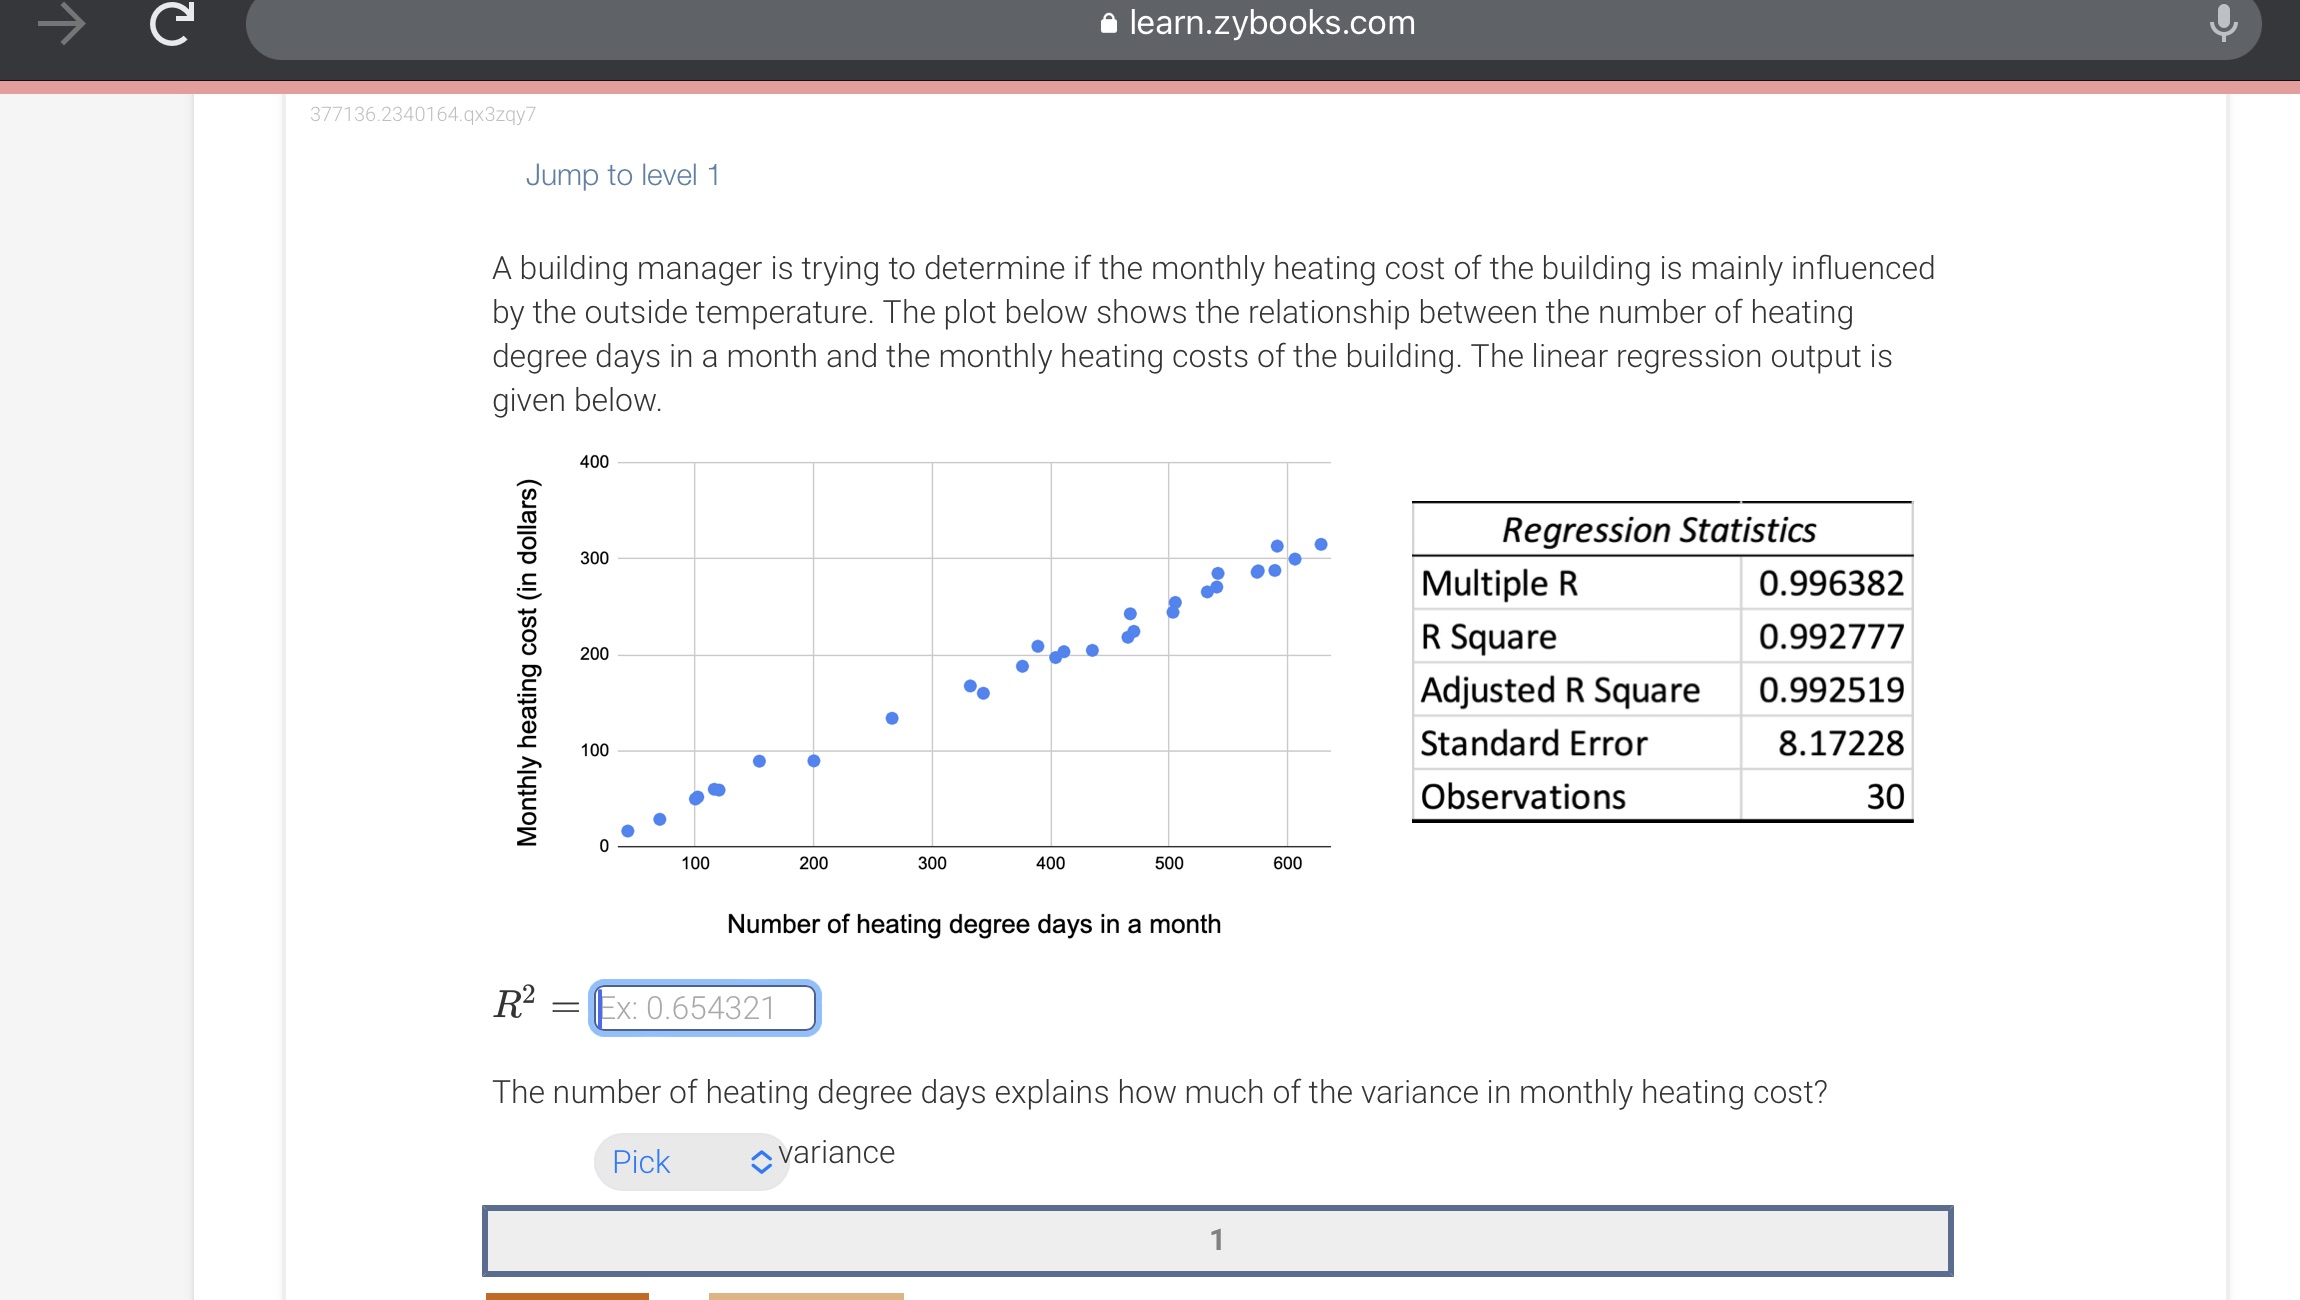Click the up-down chevron on Pick selector
2300x1300 pixels.
point(761,1162)
